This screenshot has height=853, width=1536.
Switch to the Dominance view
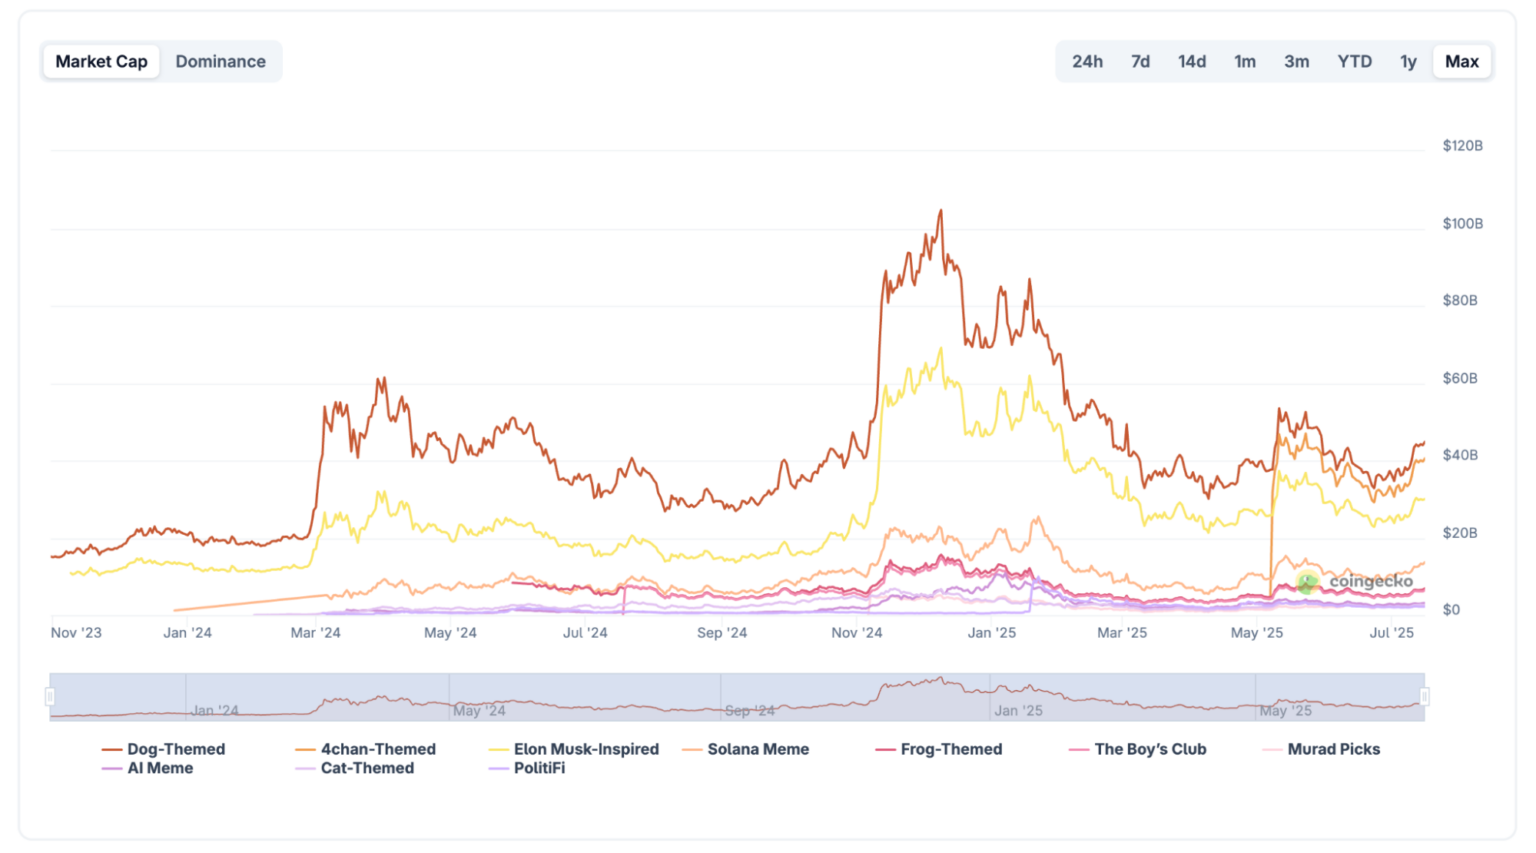tap(221, 61)
